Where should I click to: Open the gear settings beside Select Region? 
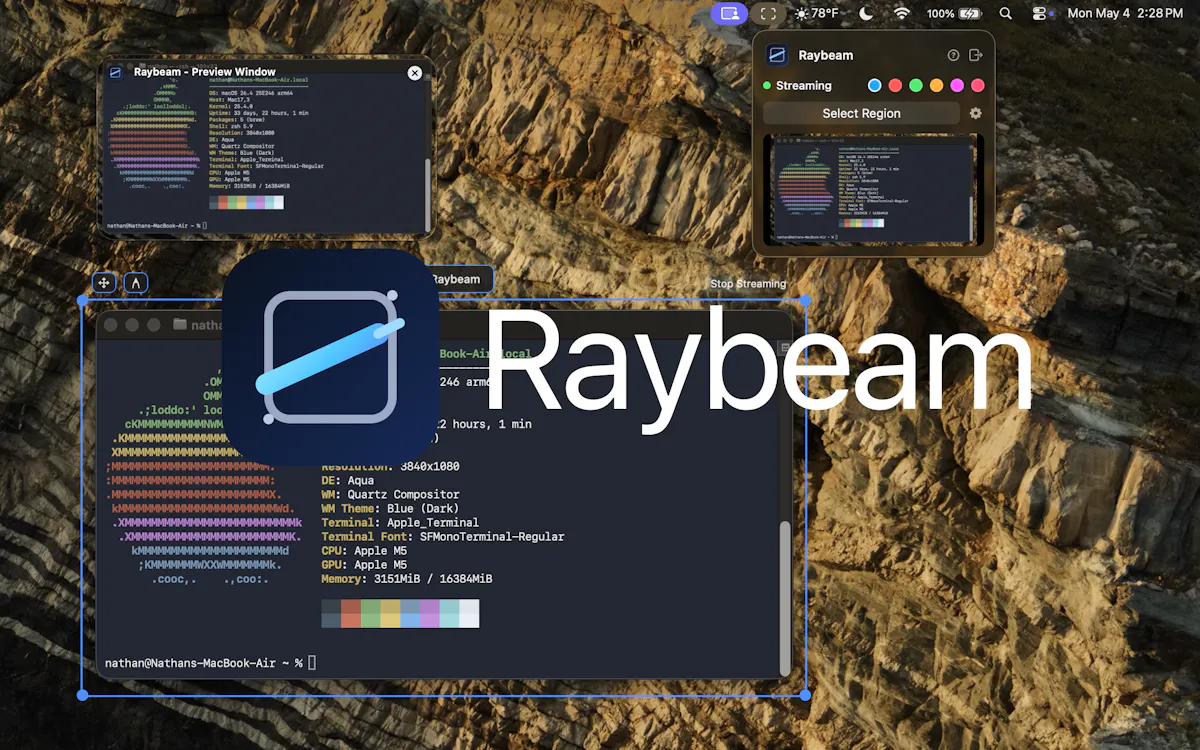975,113
